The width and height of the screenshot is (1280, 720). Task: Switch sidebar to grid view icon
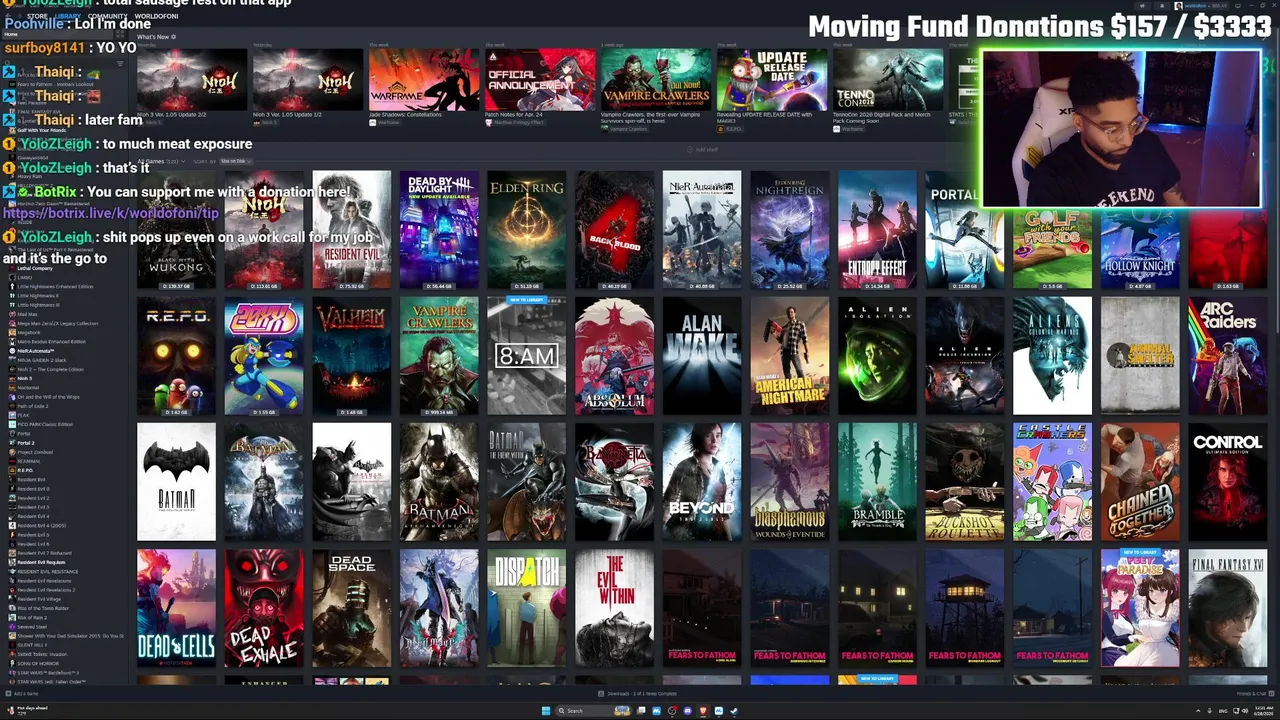[x=120, y=34]
